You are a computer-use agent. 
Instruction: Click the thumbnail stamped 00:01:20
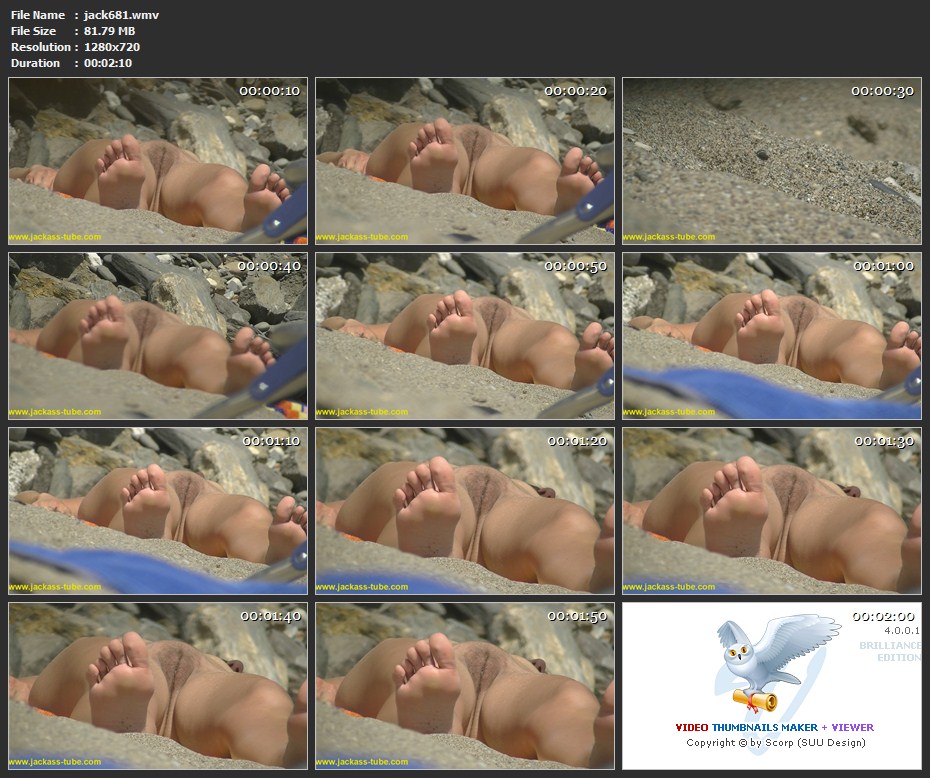(465, 511)
